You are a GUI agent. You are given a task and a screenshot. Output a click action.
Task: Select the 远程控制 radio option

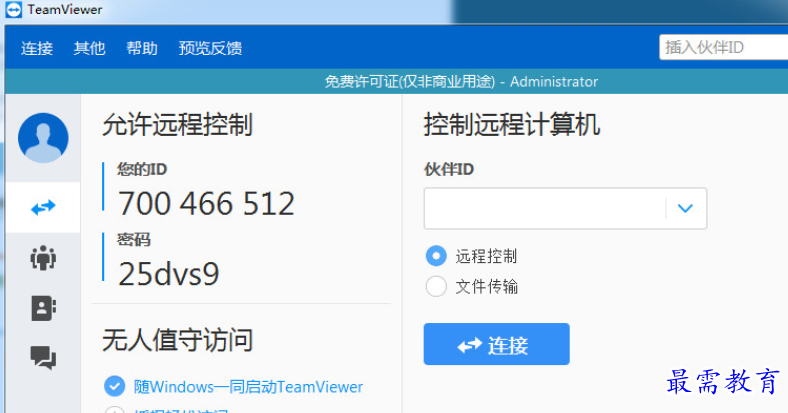(x=436, y=256)
